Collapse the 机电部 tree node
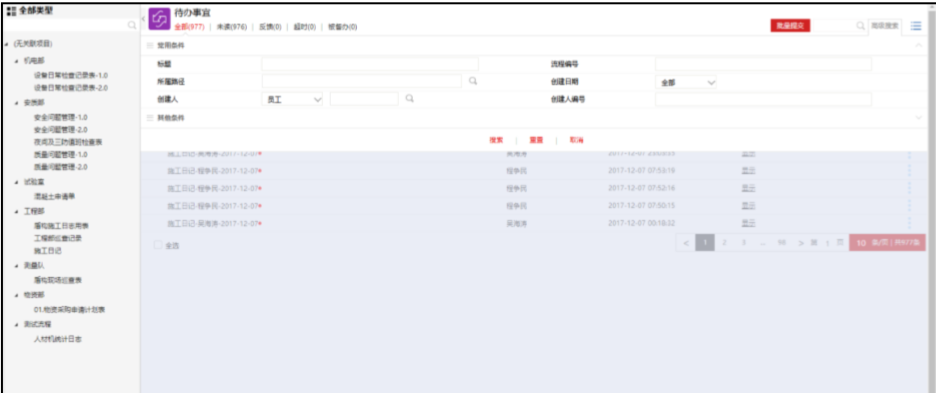936x393 pixels. [x=17, y=62]
